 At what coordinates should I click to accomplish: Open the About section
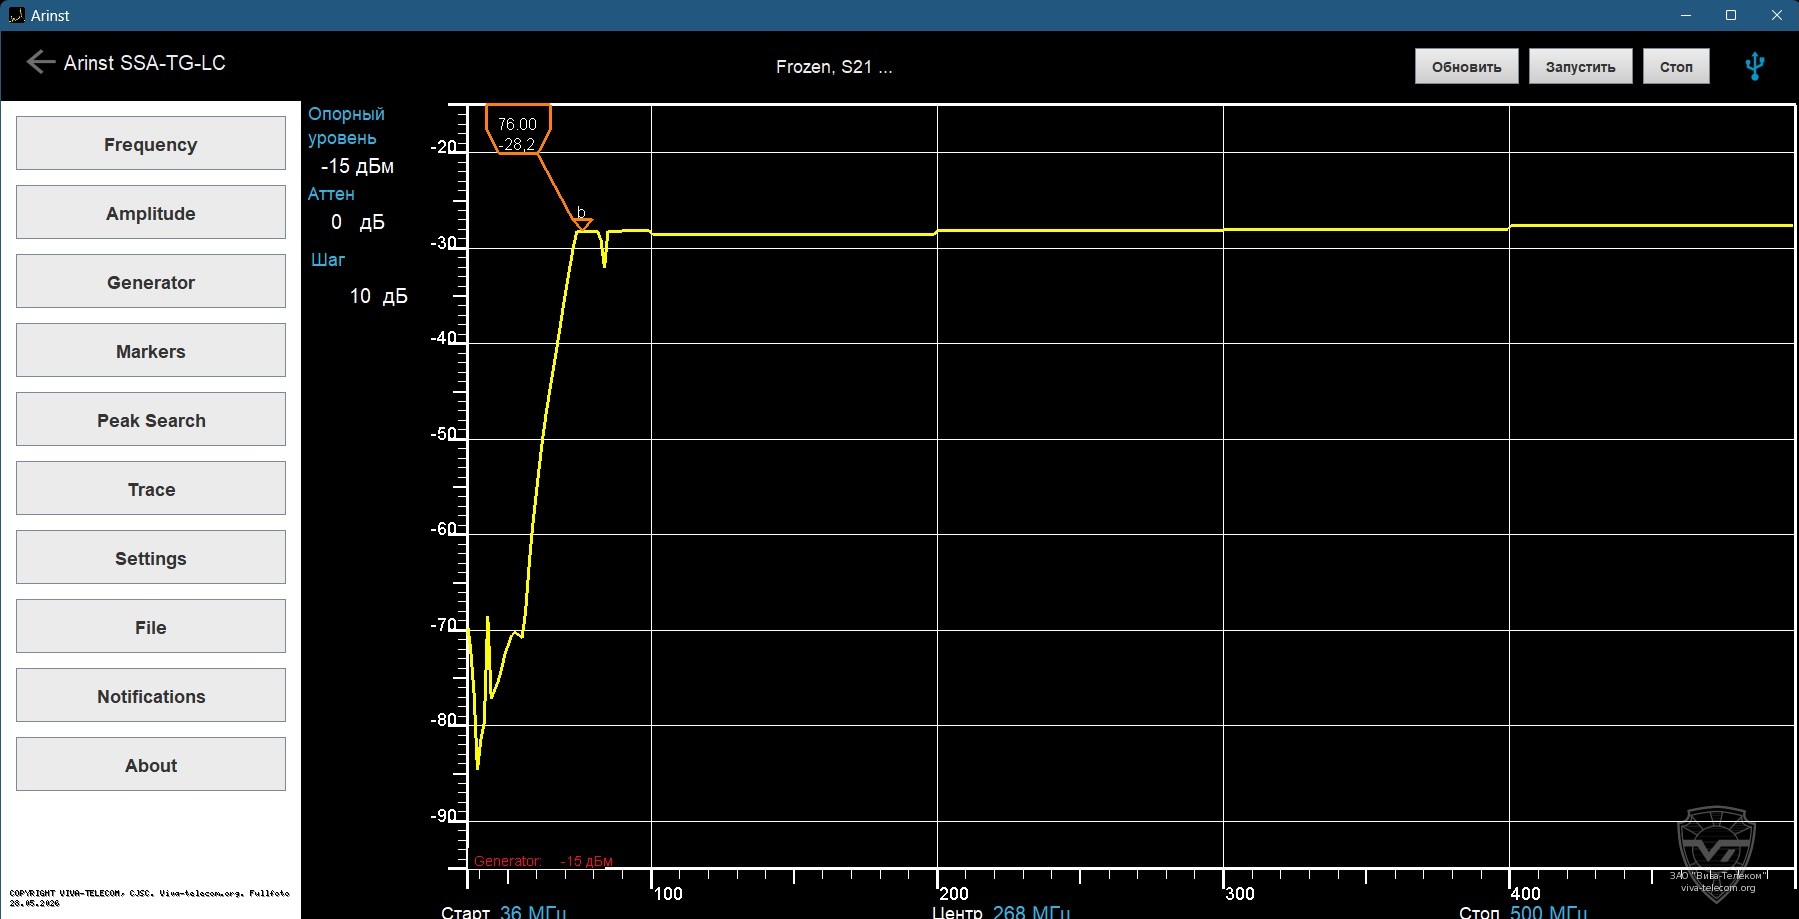[151, 764]
